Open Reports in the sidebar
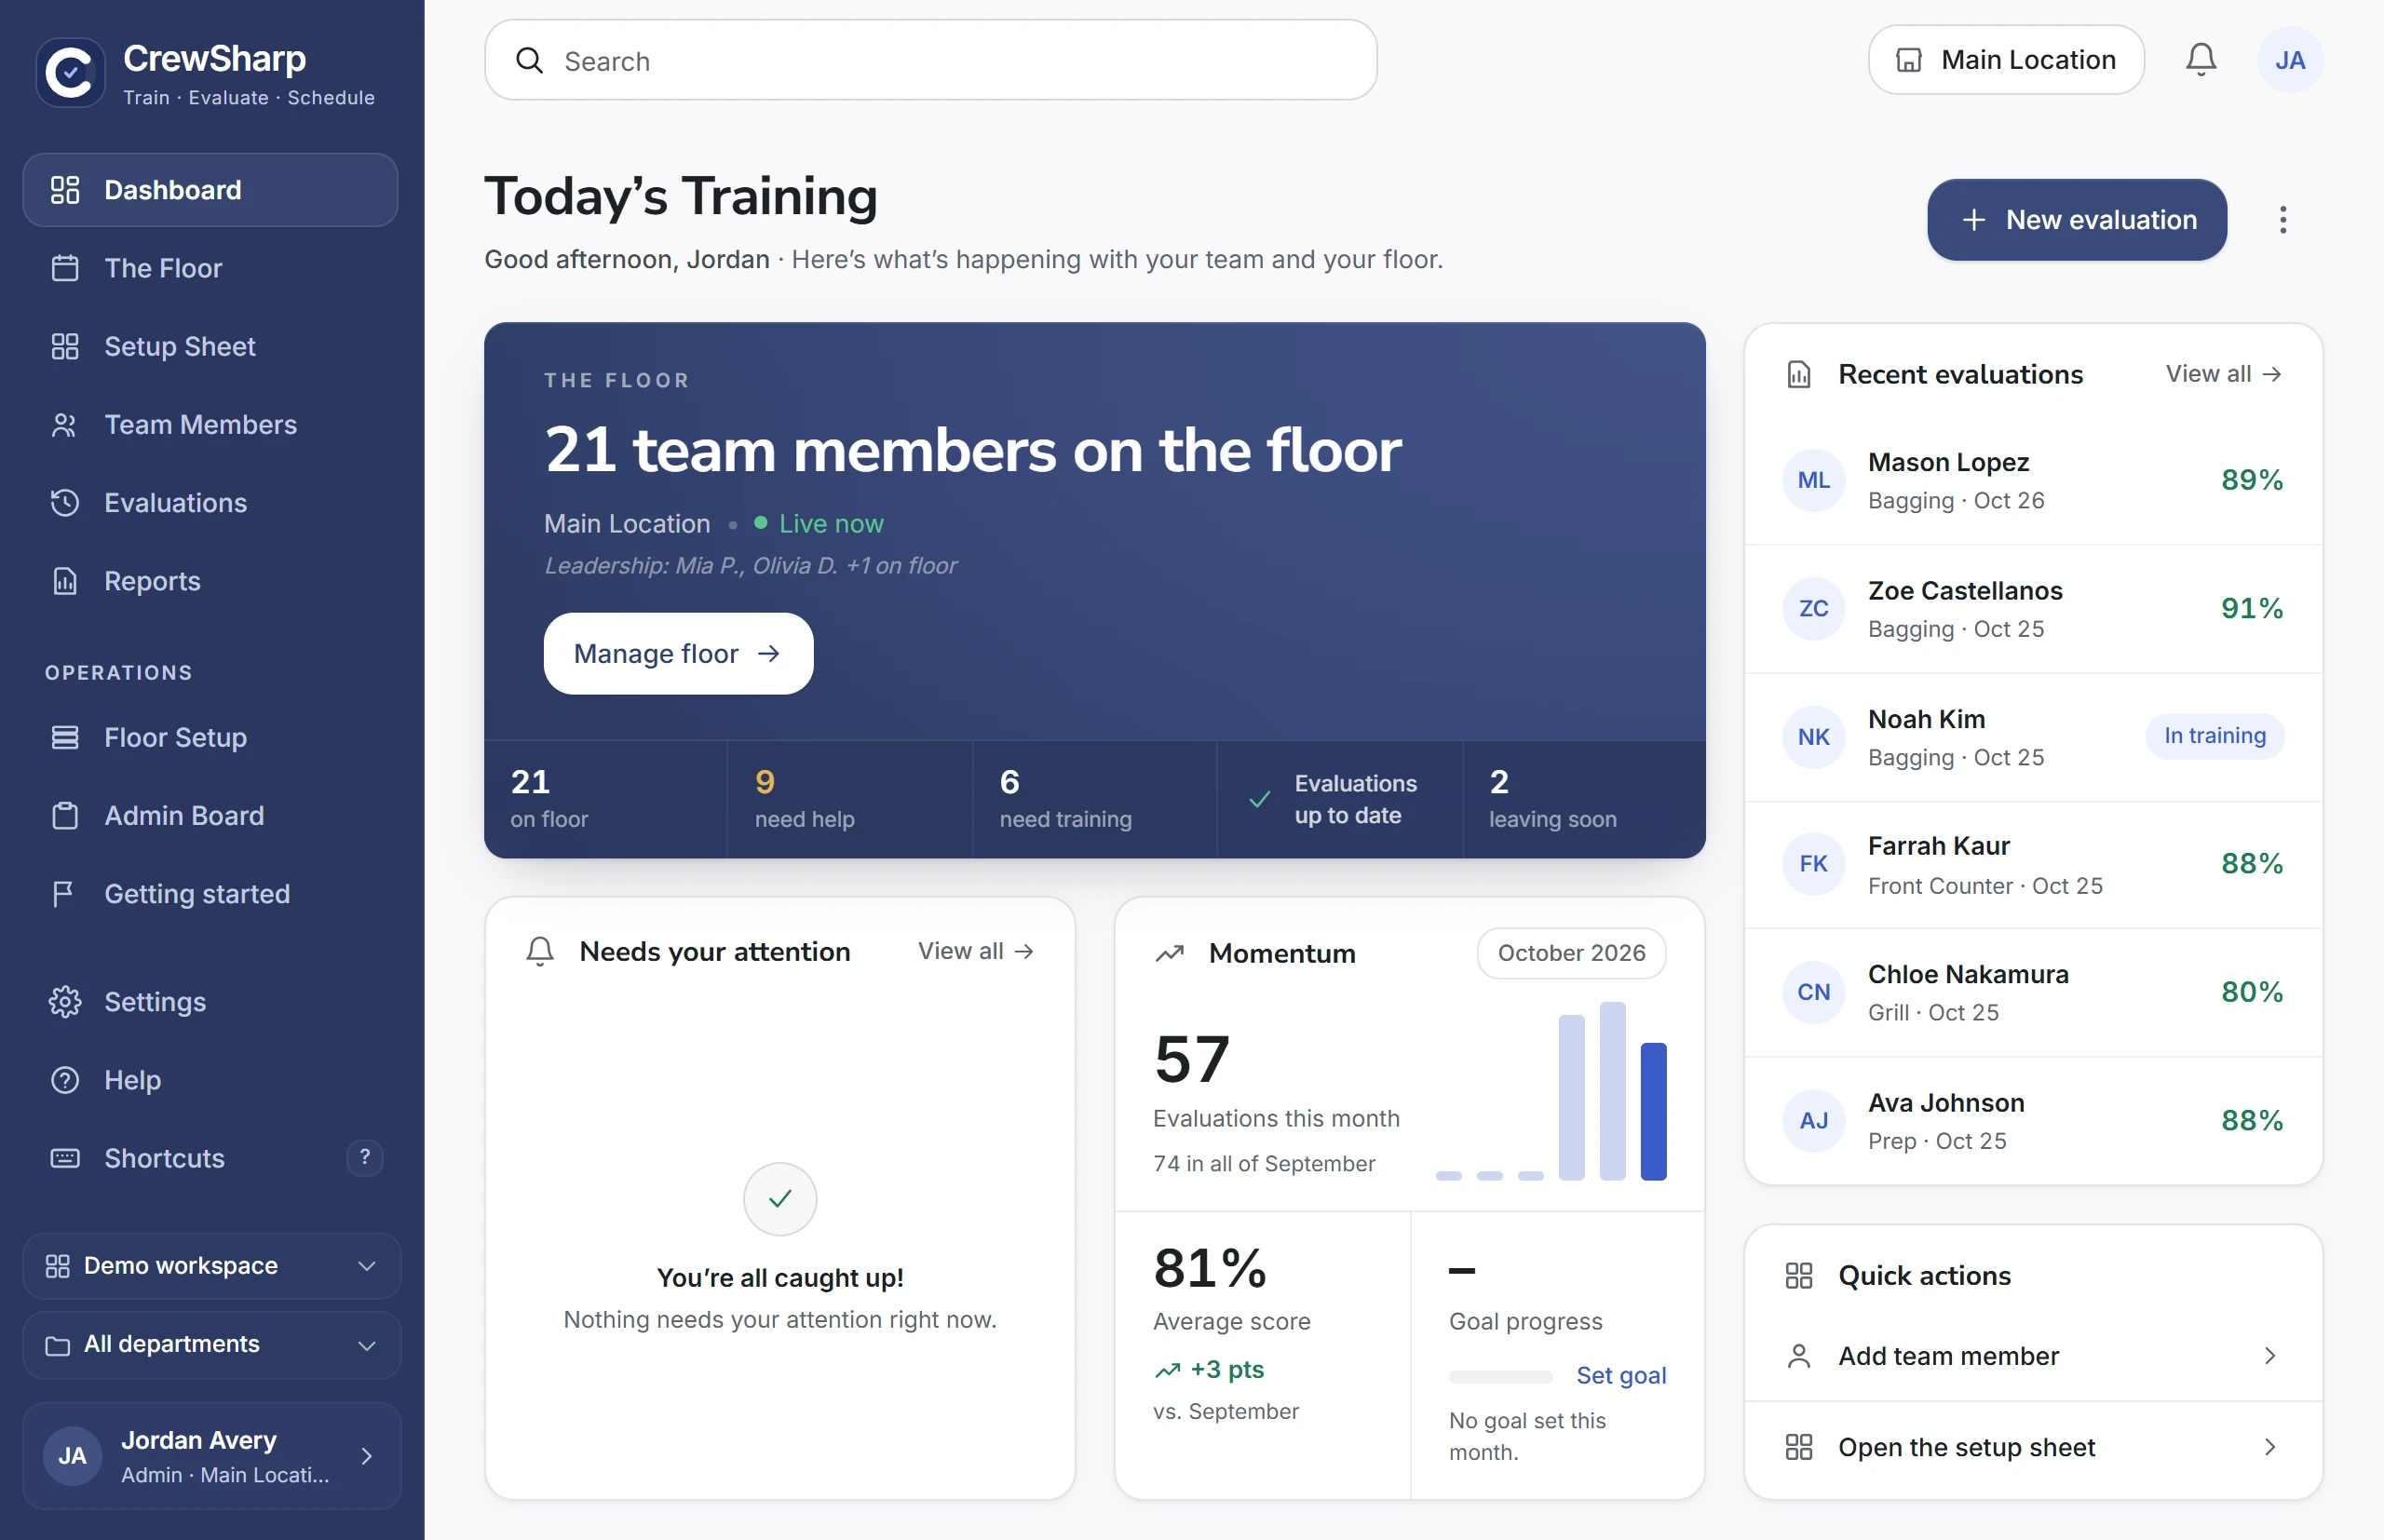The height and width of the screenshot is (1540, 2384). (x=210, y=581)
